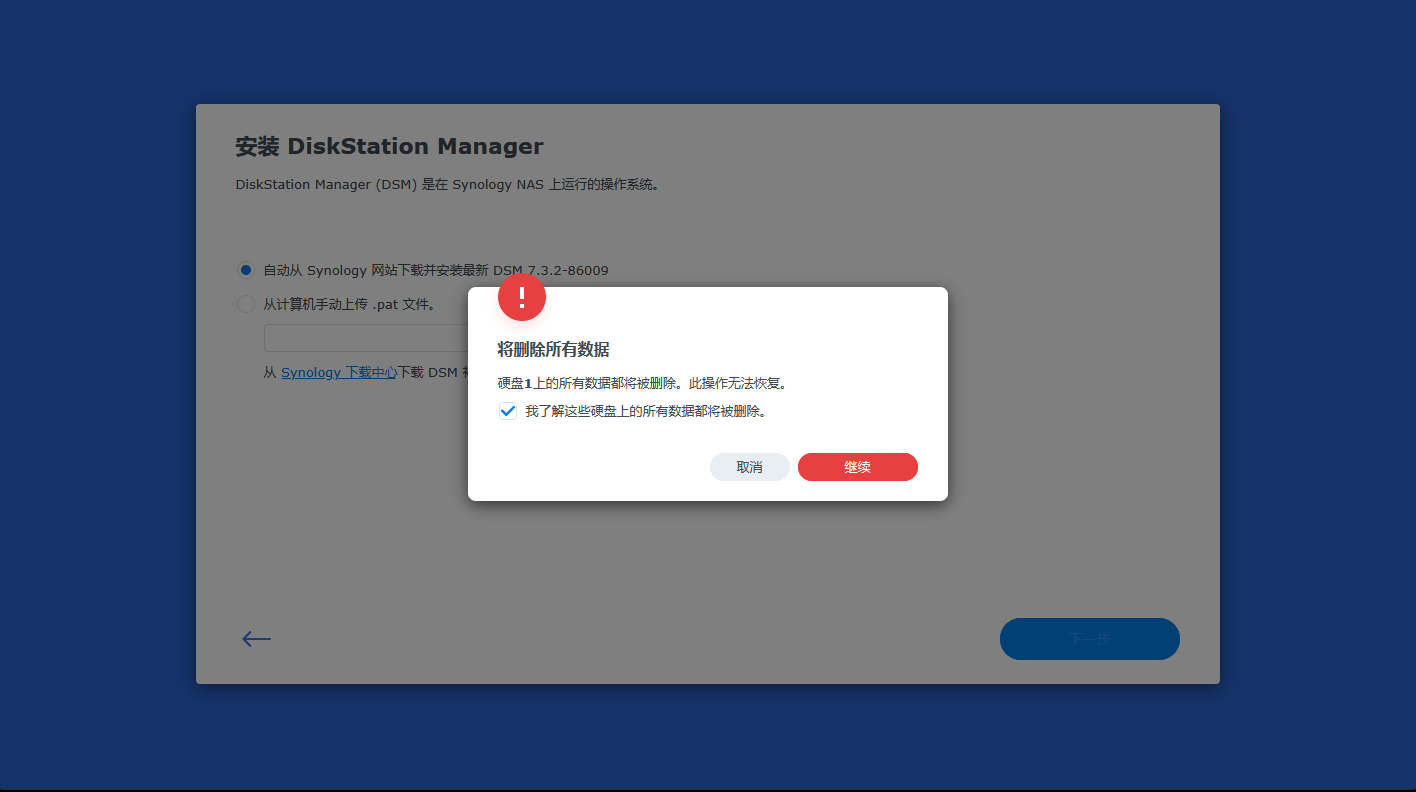Click the blue 下一步 button
This screenshot has height=792, width=1416.
[1090, 639]
